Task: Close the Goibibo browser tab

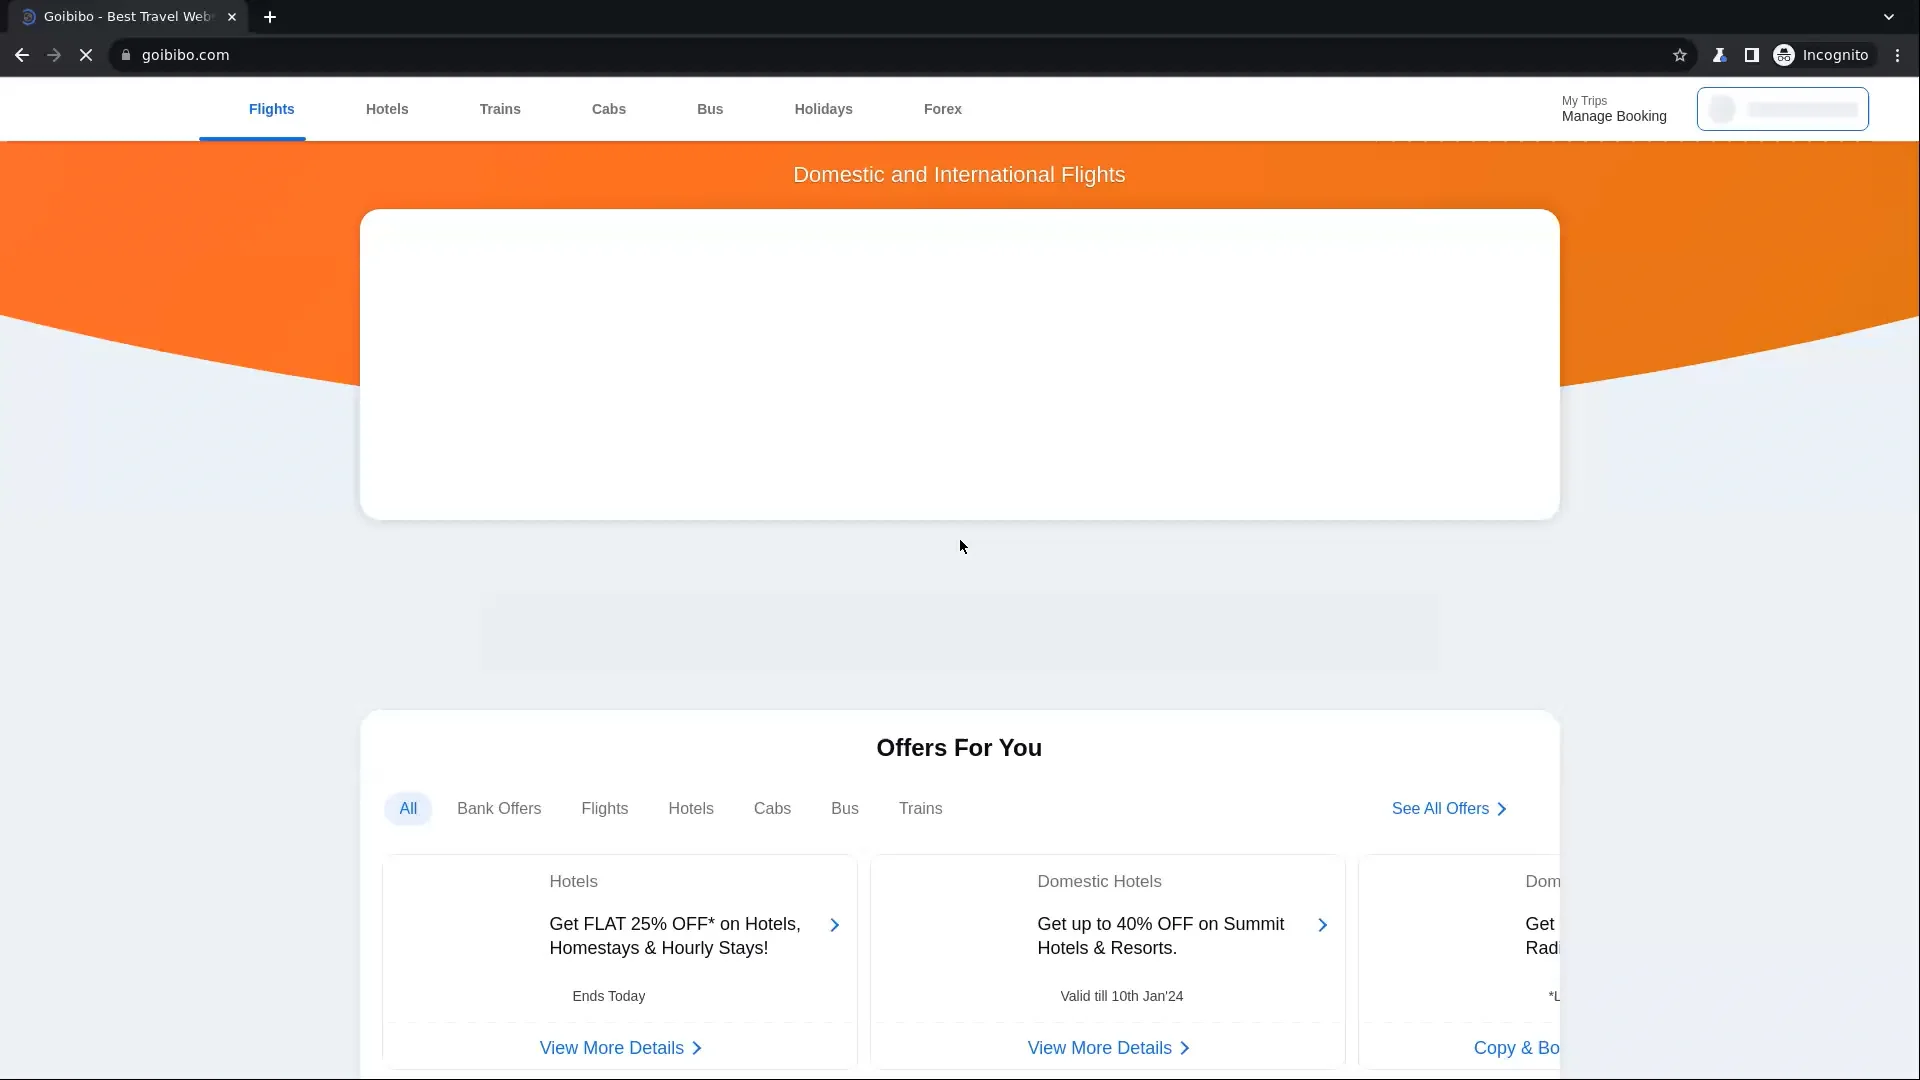Action: 232,17
